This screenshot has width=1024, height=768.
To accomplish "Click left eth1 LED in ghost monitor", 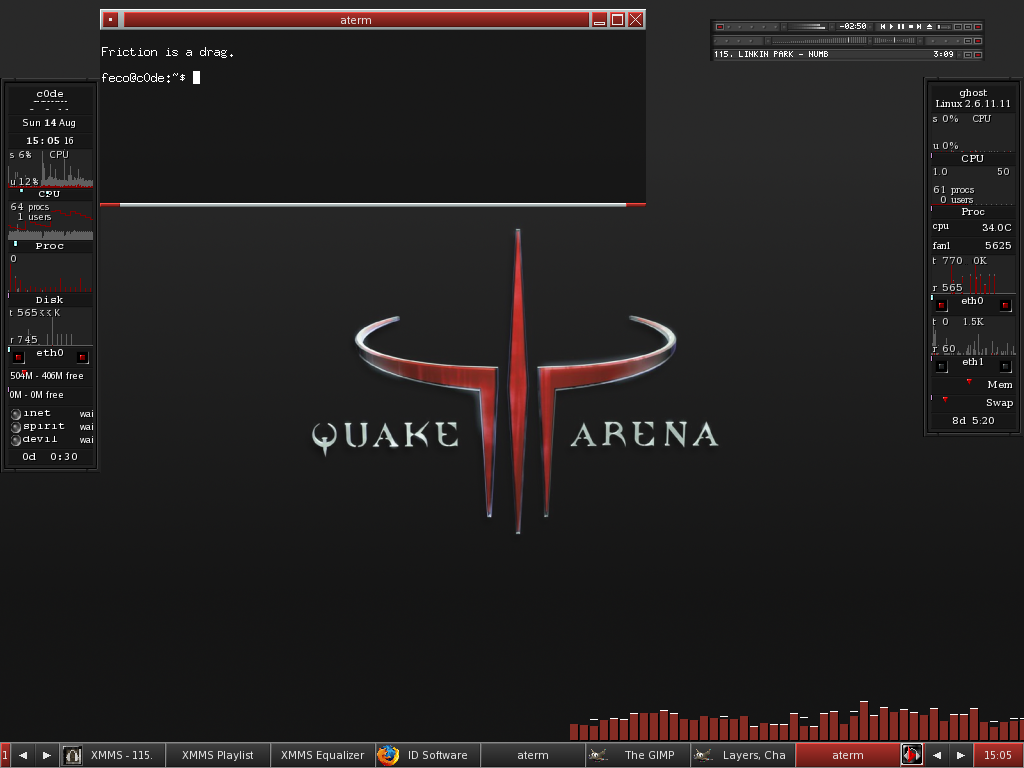I will pos(941,366).
